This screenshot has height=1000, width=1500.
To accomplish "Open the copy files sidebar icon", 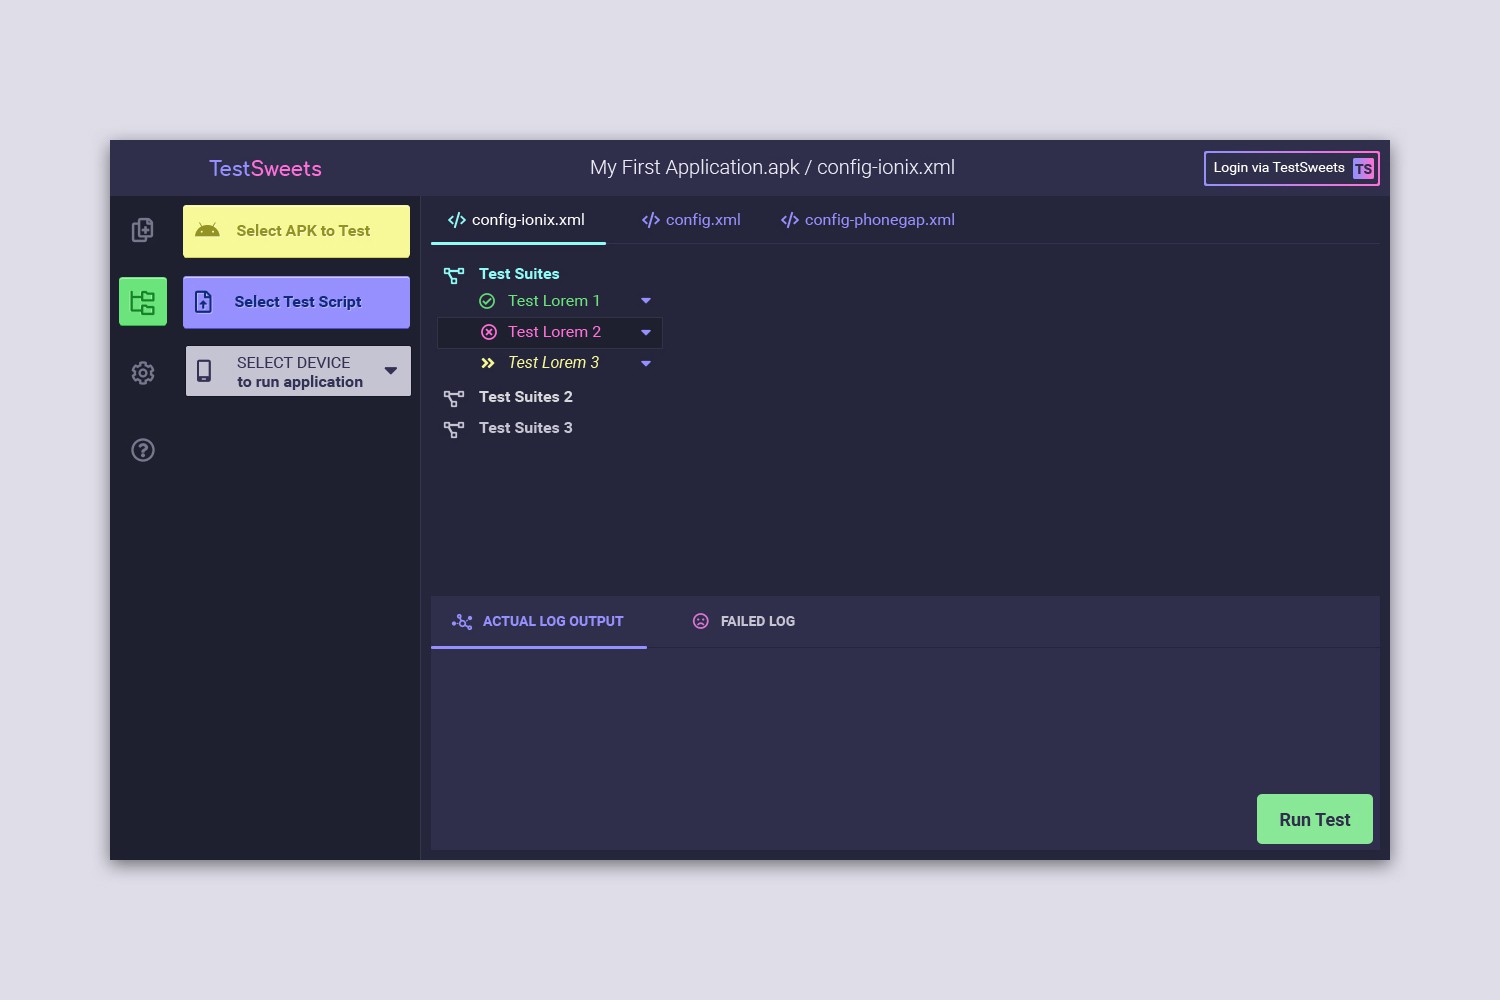I will [x=143, y=230].
